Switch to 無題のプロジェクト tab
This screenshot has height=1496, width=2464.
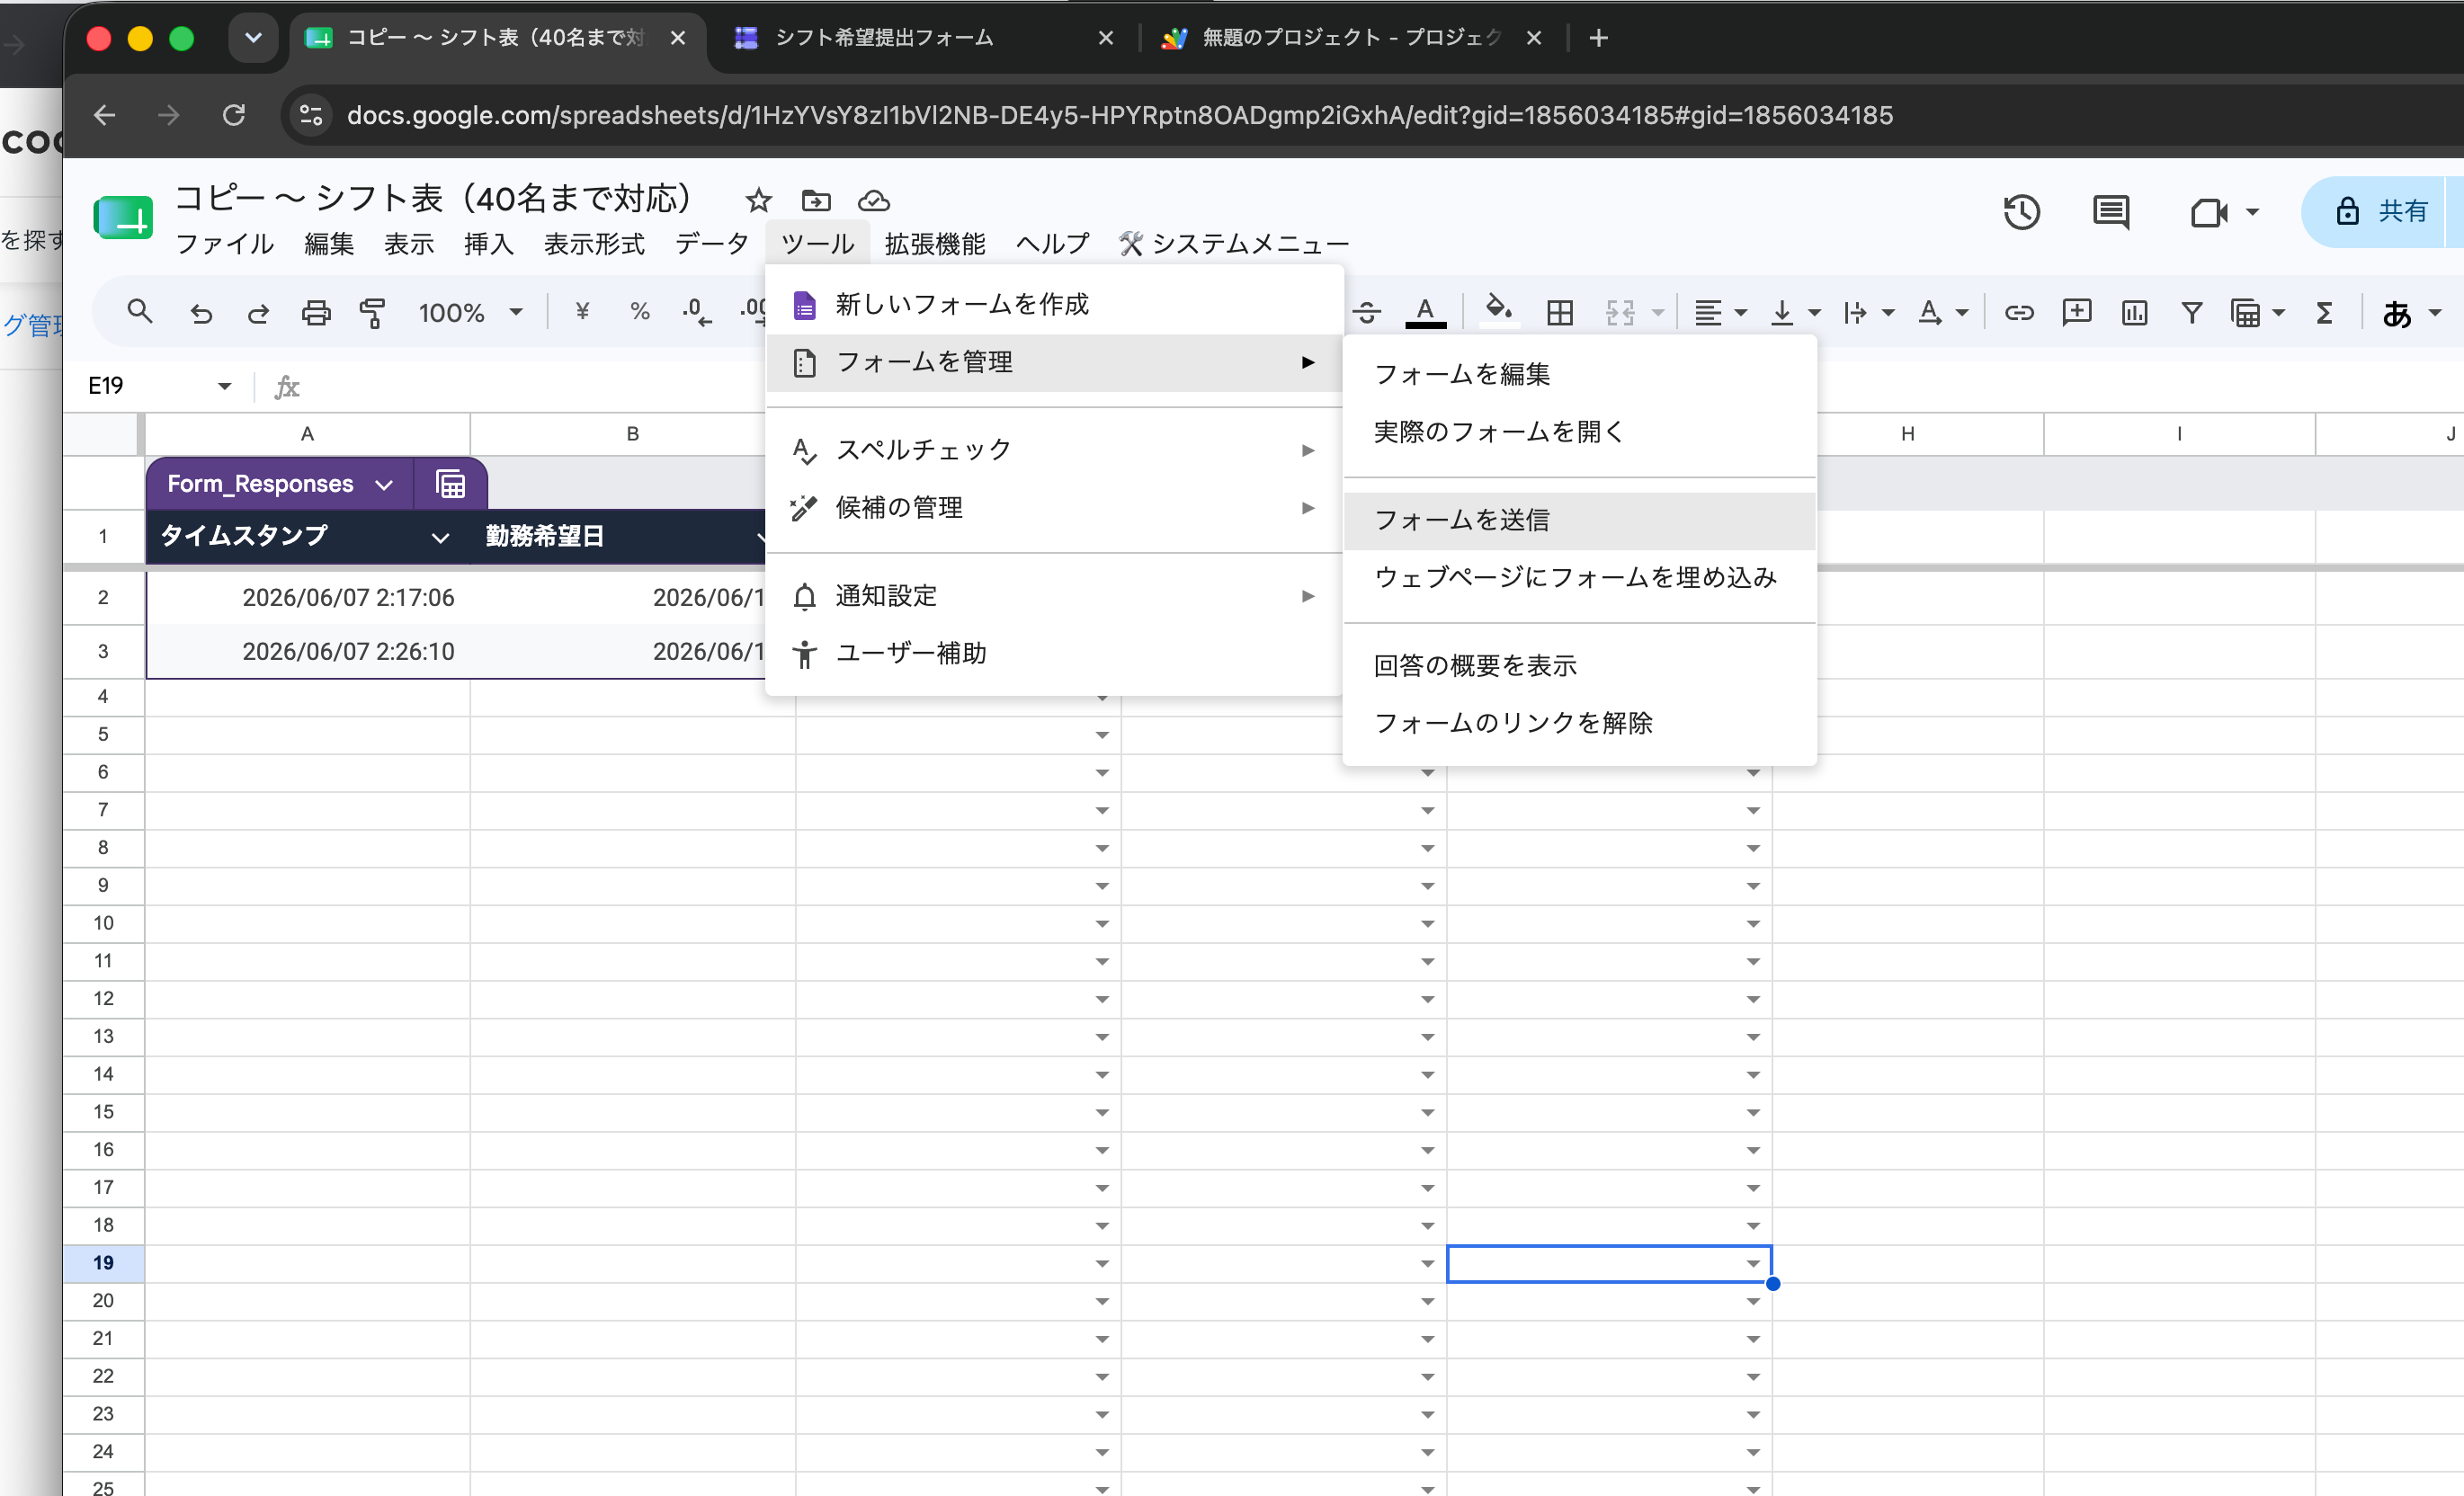tap(1351, 38)
